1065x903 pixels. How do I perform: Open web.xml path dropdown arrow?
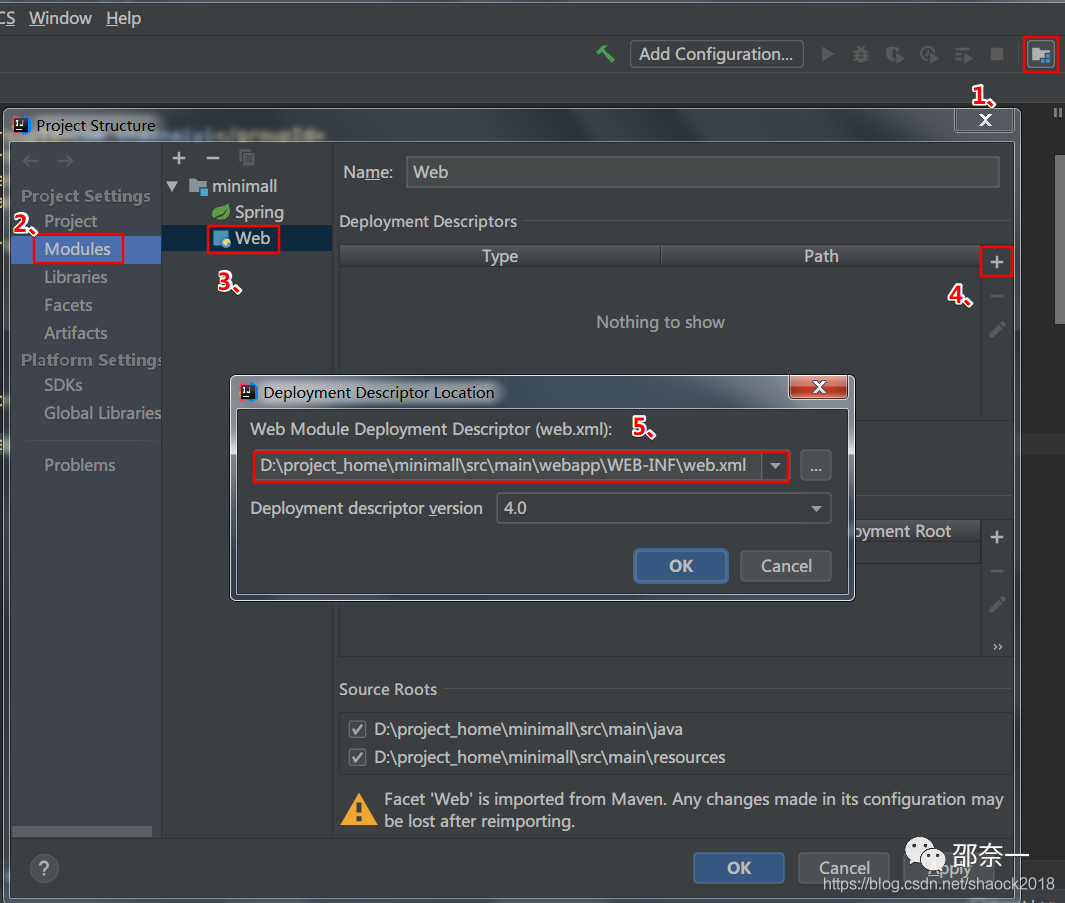pyautogui.click(x=775, y=466)
